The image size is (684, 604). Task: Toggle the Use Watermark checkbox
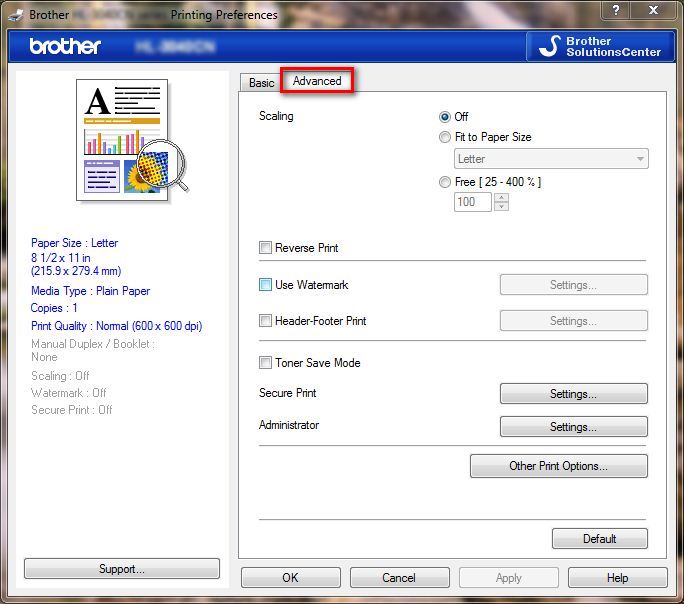click(x=266, y=285)
